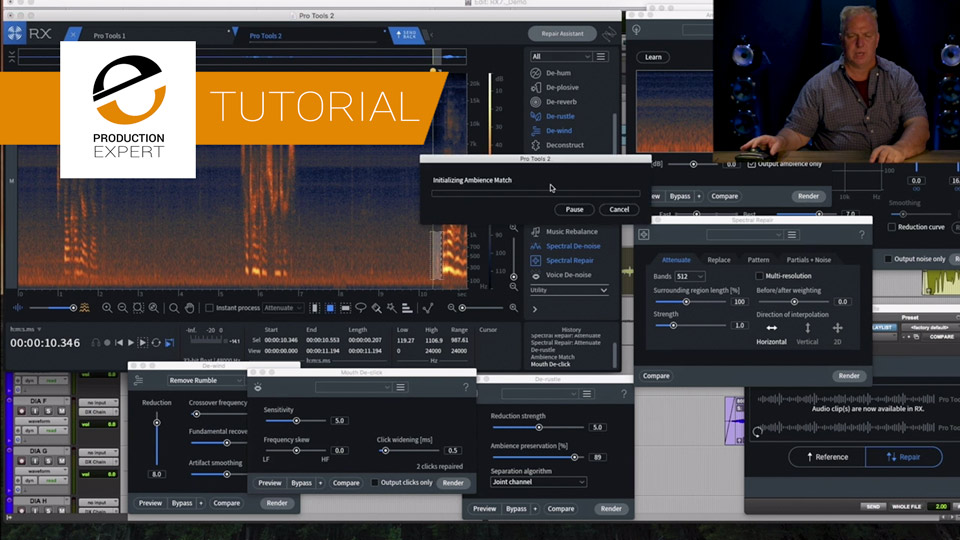Set direction of interpolation to Horizontal
Viewport: 960px width, 540px height.
pyautogui.click(x=771, y=334)
